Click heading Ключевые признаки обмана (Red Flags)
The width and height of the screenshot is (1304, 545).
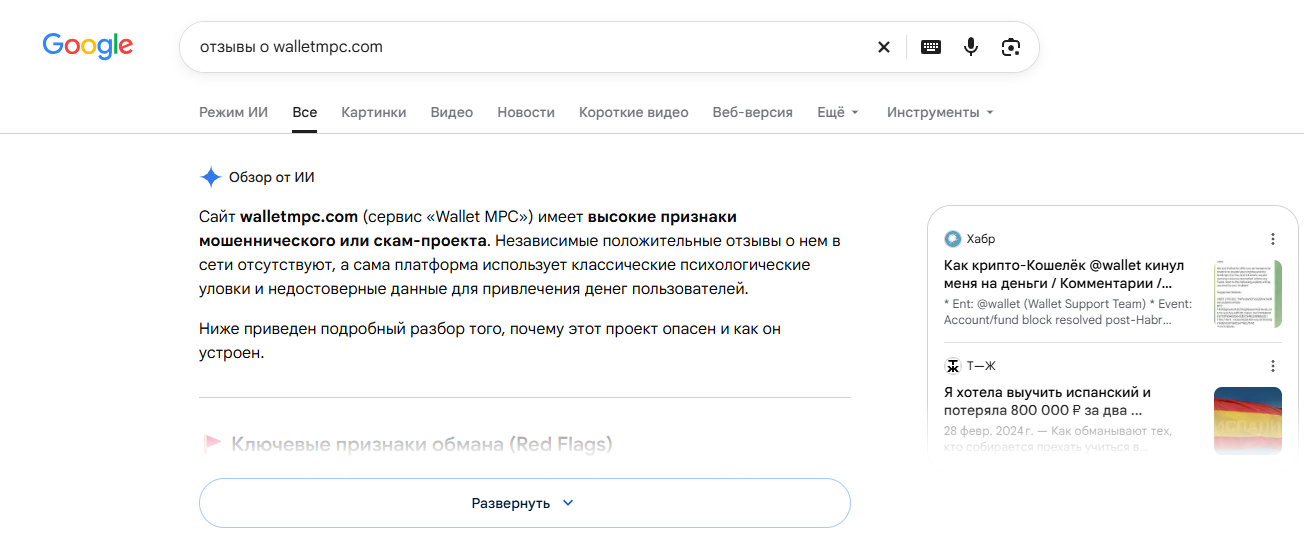point(421,444)
